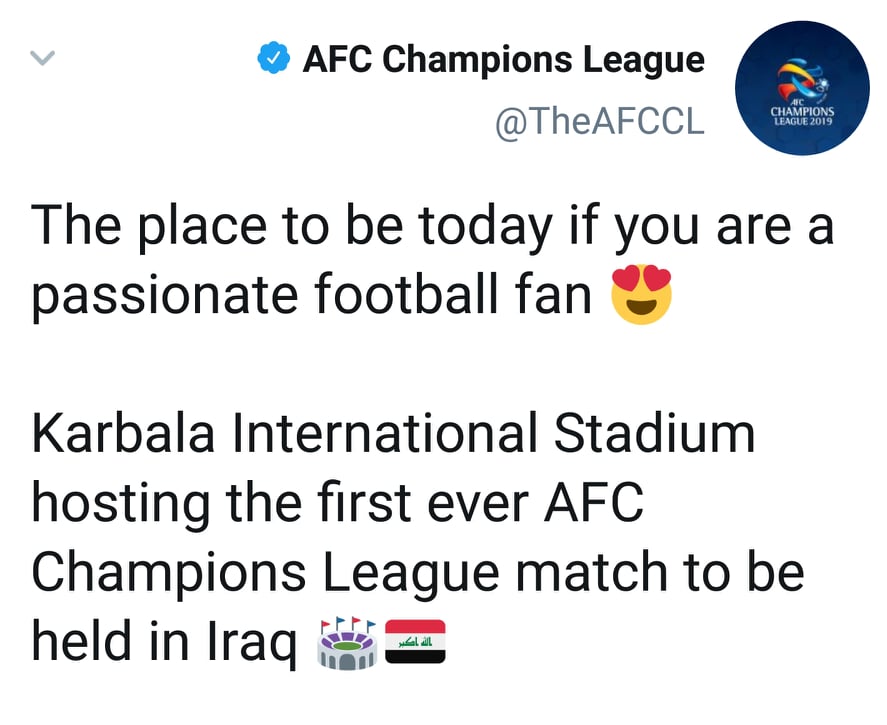Click the word 'Stadium' in the tweet
Viewport: 887px width, 725px height.
click(x=654, y=435)
